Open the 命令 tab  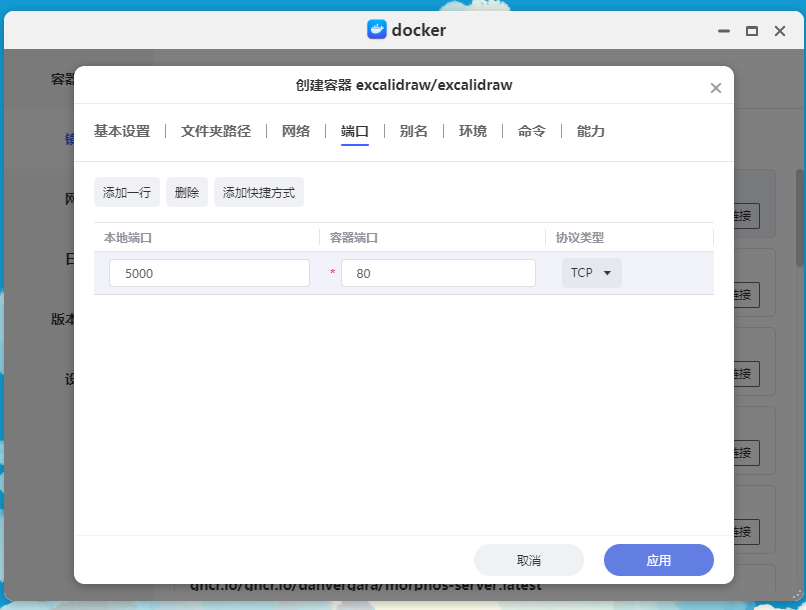point(532,132)
